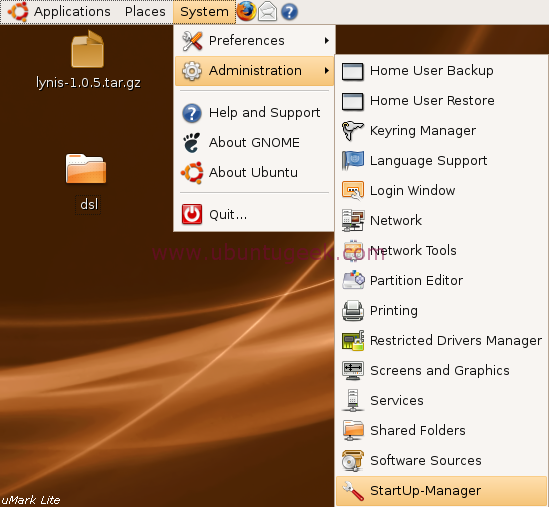The width and height of the screenshot is (549, 507).
Task: Click the Ubuntu logo icon in panel
Action: click(x=18, y=12)
